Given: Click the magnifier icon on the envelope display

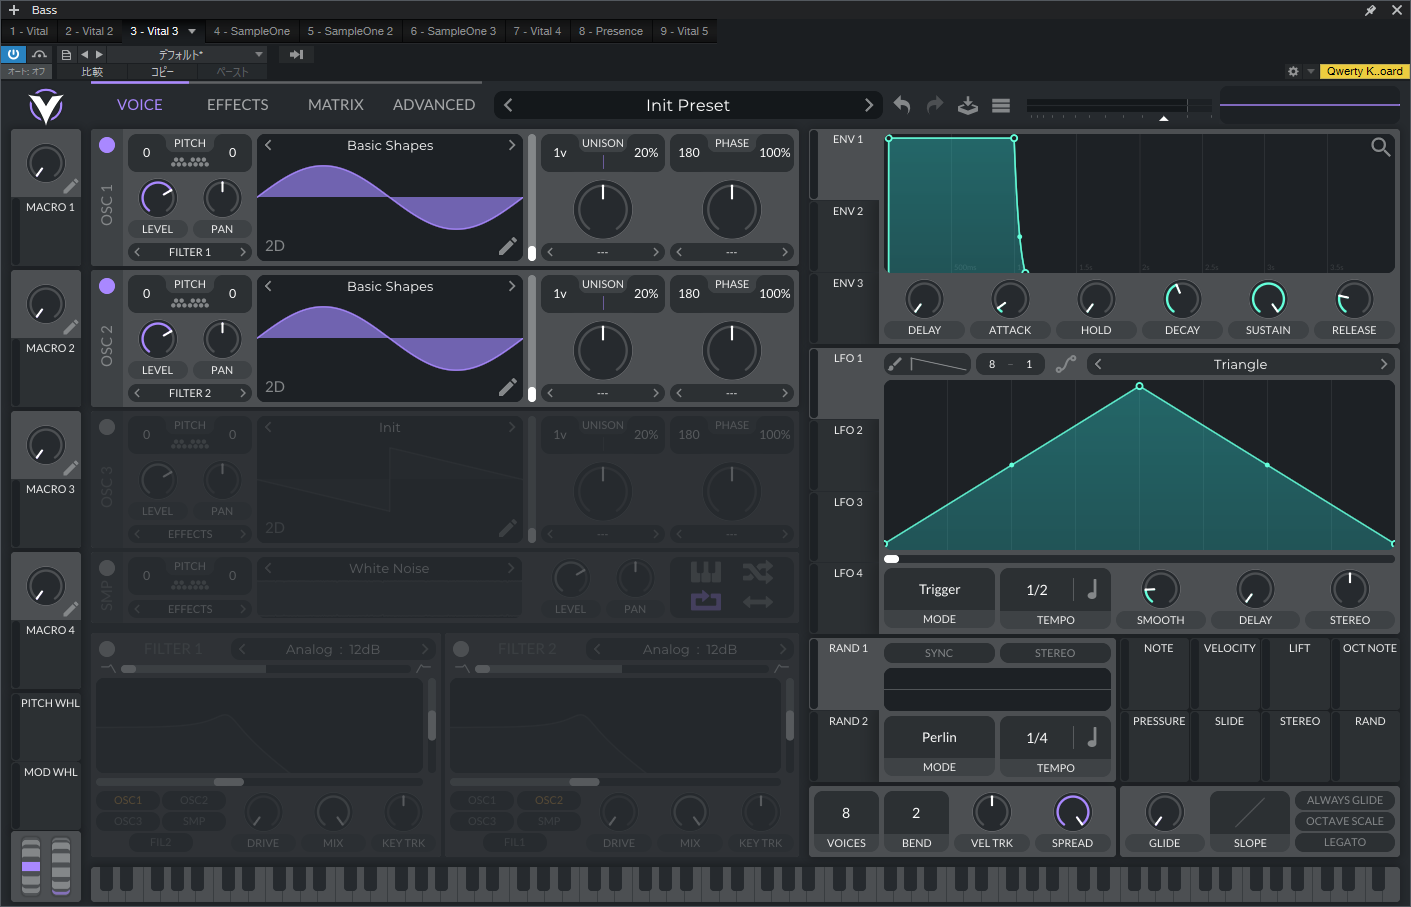Looking at the screenshot, I should pyautogui.click(x=1381, y=147).
